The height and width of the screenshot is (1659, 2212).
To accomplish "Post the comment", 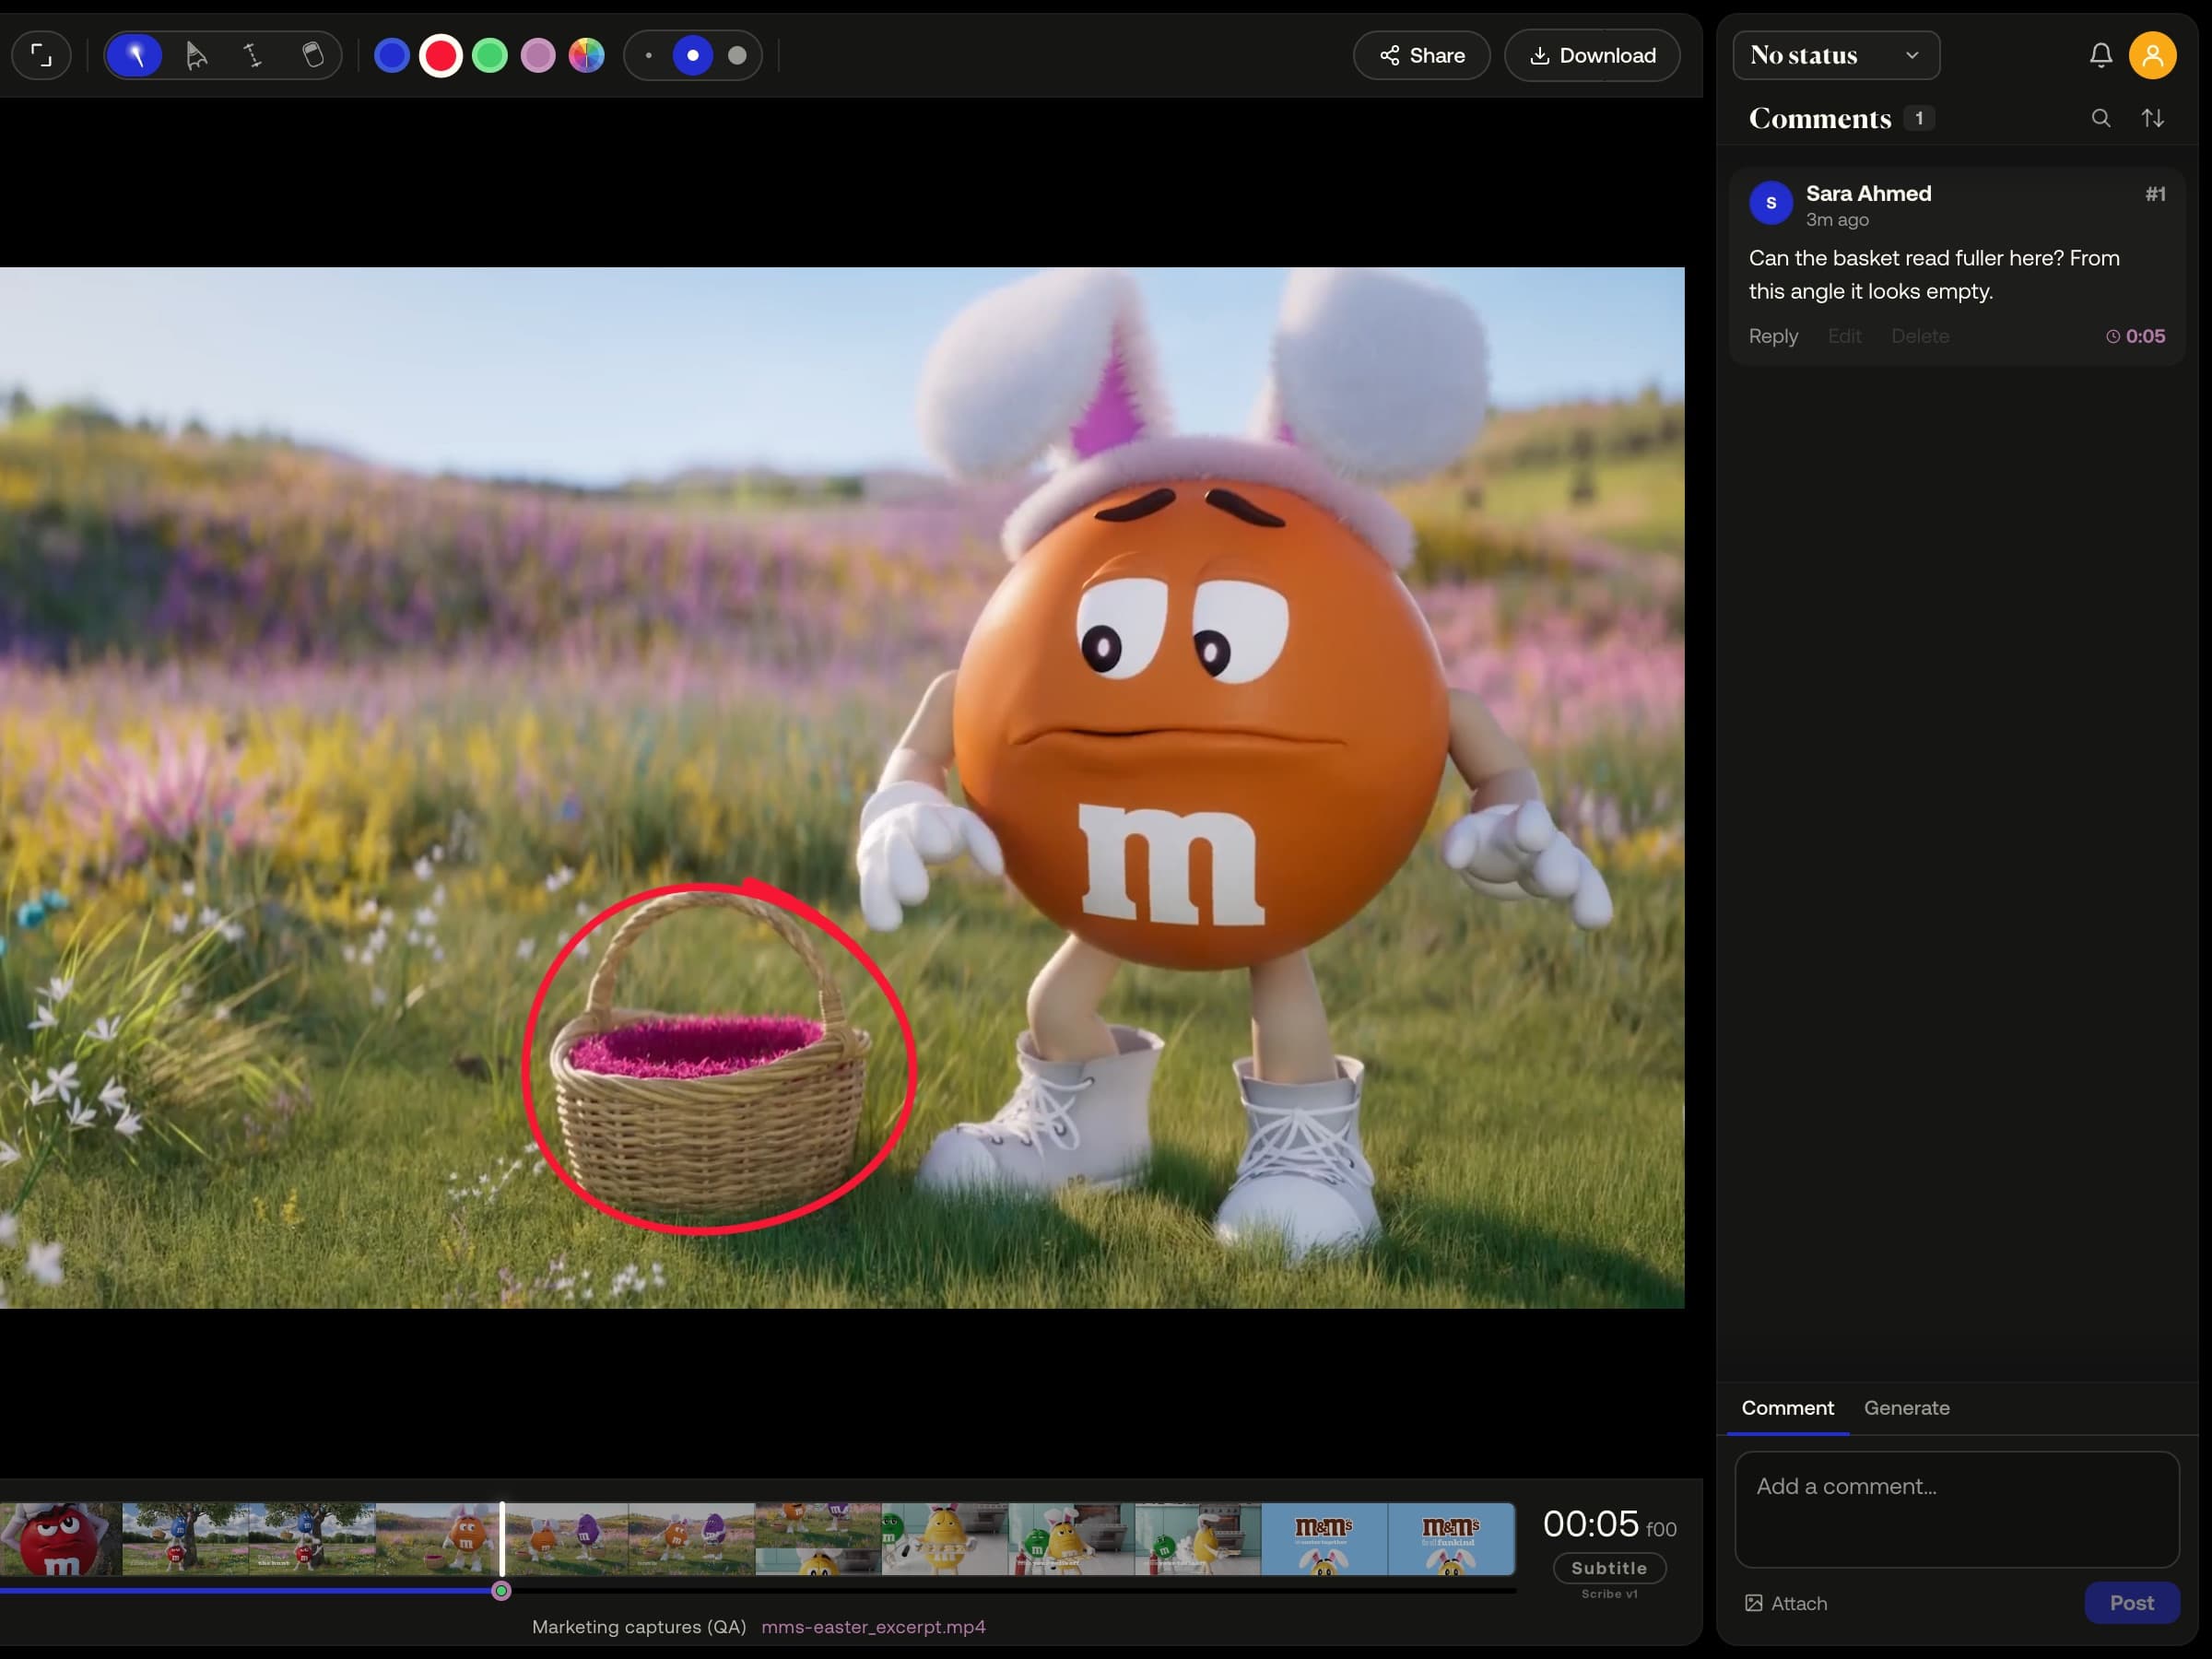I will coord(2131,1603).
